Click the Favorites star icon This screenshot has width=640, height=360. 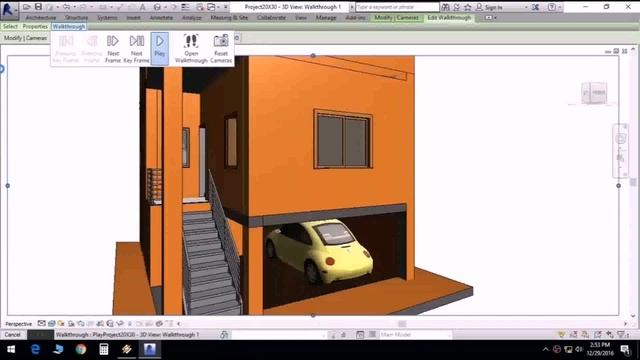click(x=468, y=7)
